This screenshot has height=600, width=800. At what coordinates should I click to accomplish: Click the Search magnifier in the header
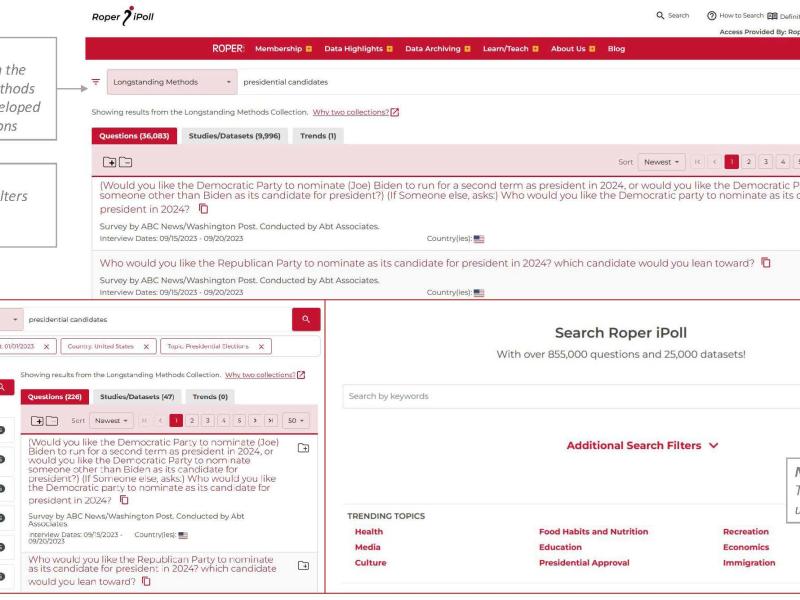click(x=660, y=16)
